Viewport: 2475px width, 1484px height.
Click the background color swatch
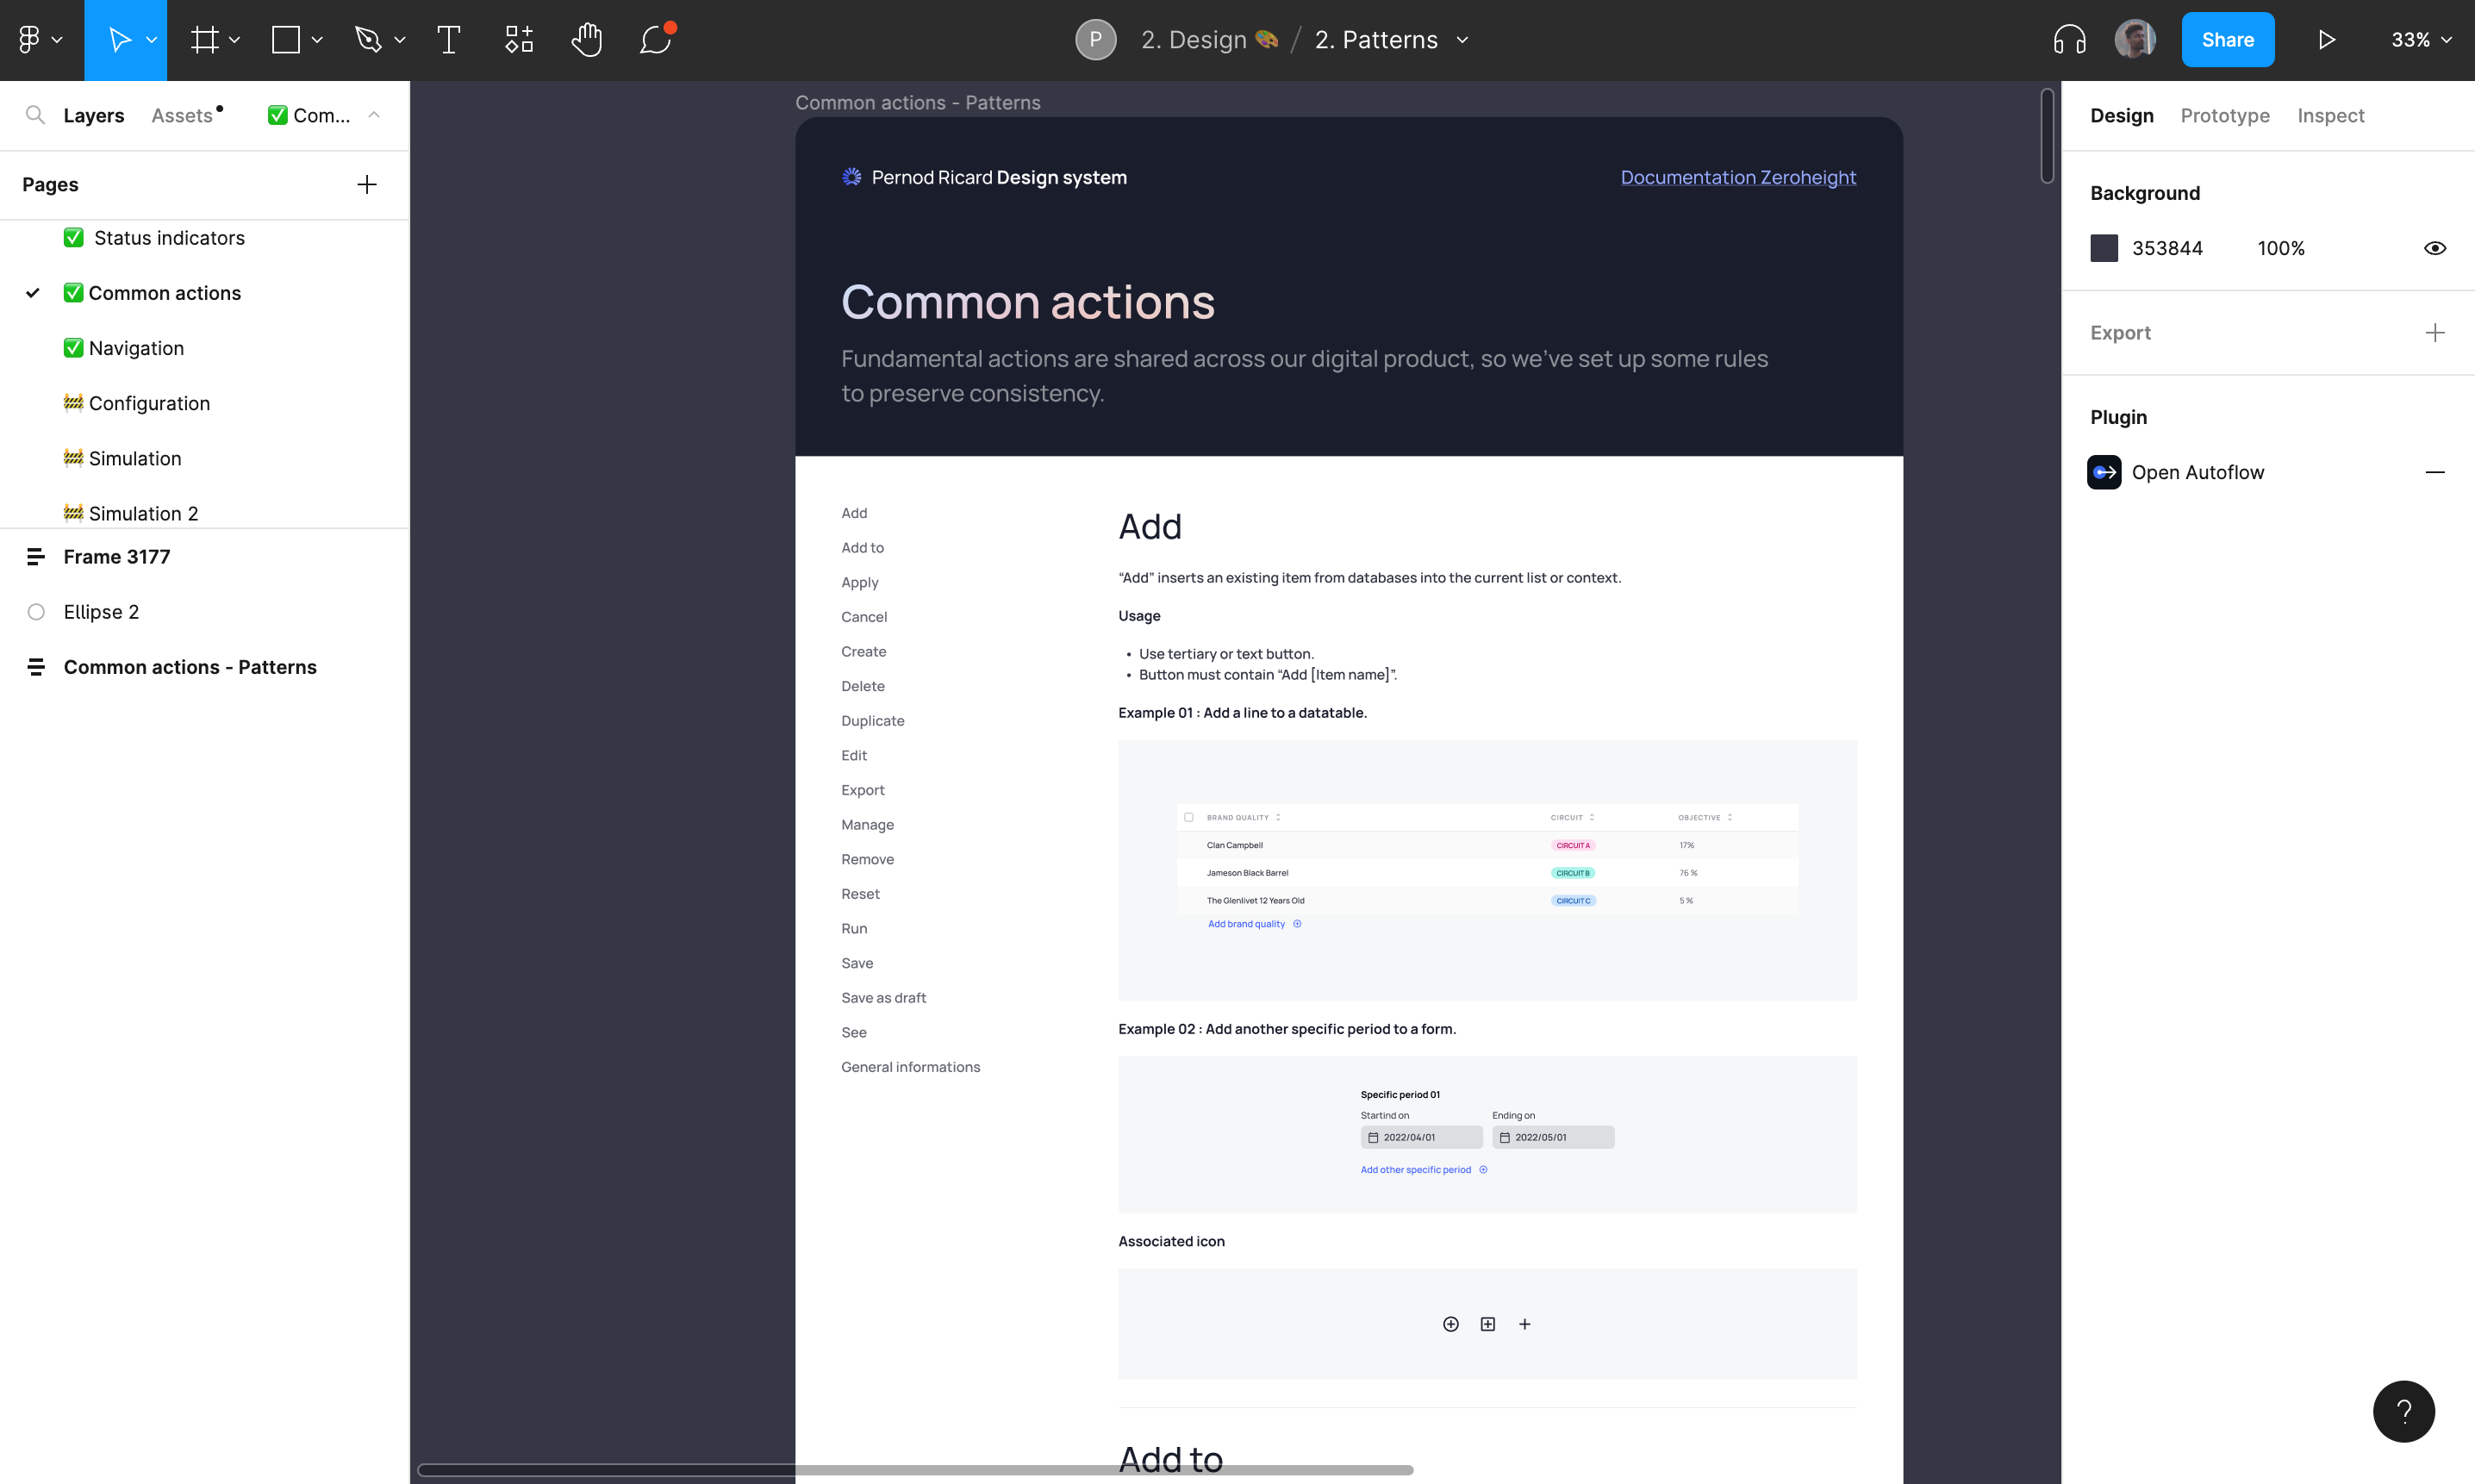2104,248
